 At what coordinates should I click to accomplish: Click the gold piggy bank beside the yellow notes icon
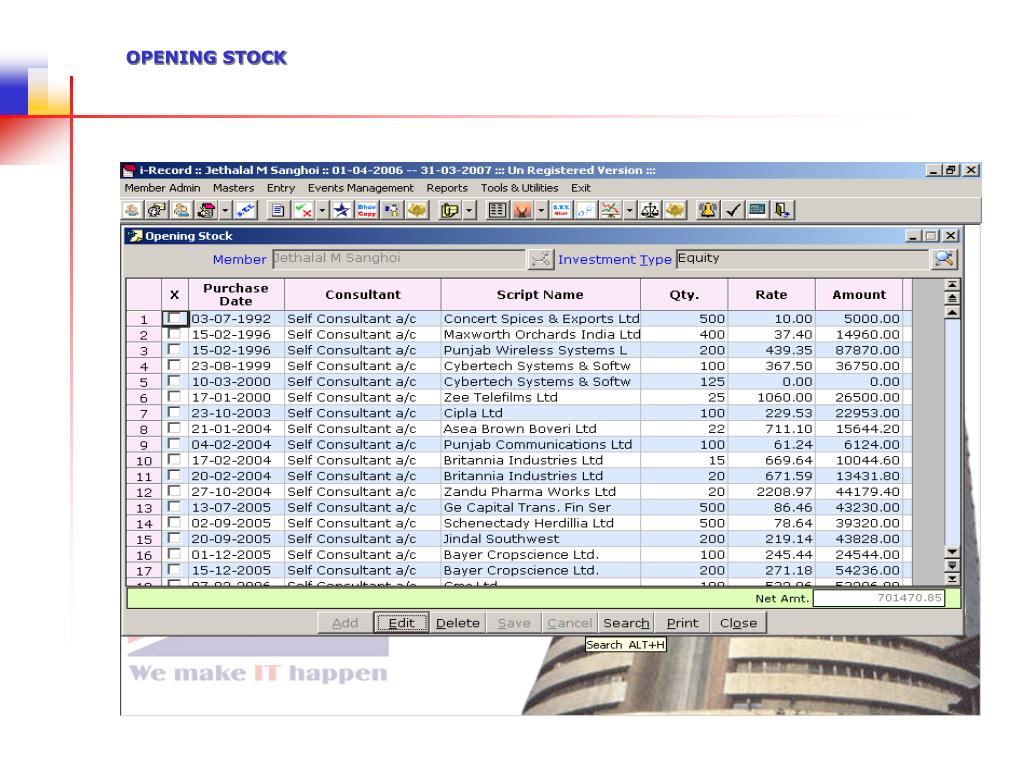[417, 210]
